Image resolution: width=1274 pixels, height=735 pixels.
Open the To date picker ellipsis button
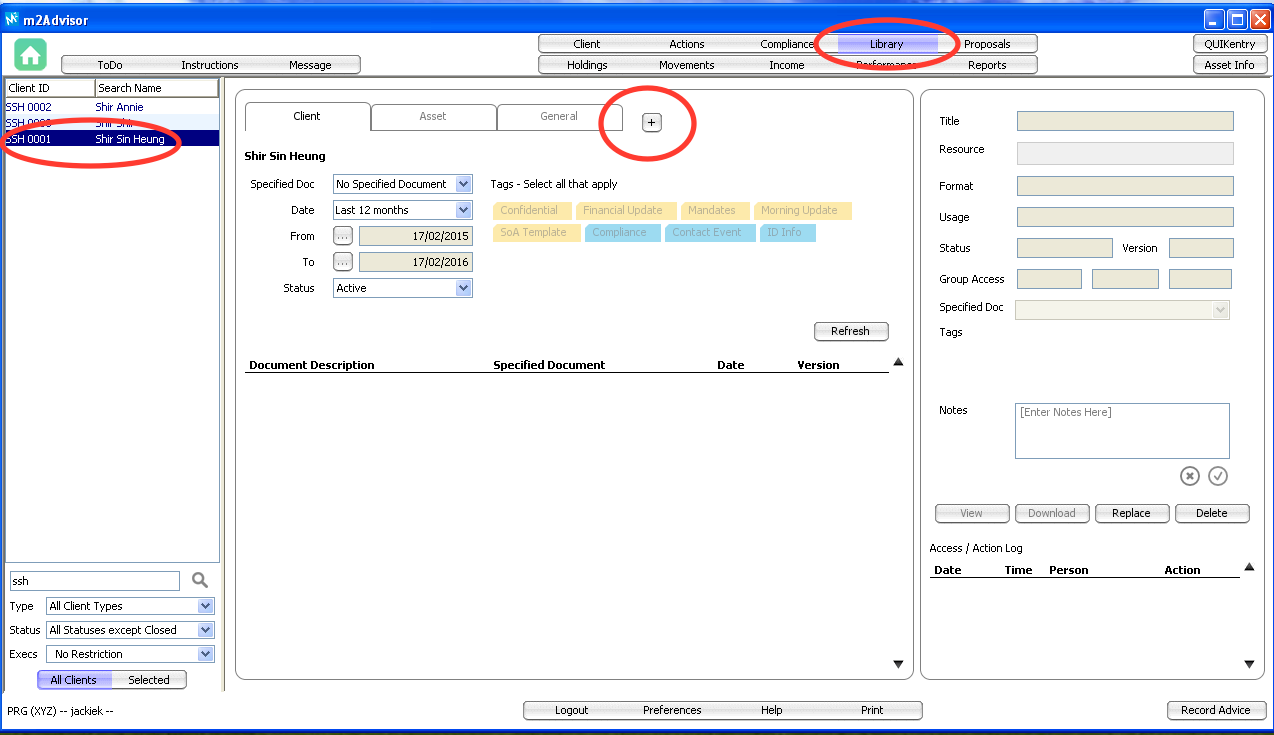click(x=343, y=262)
